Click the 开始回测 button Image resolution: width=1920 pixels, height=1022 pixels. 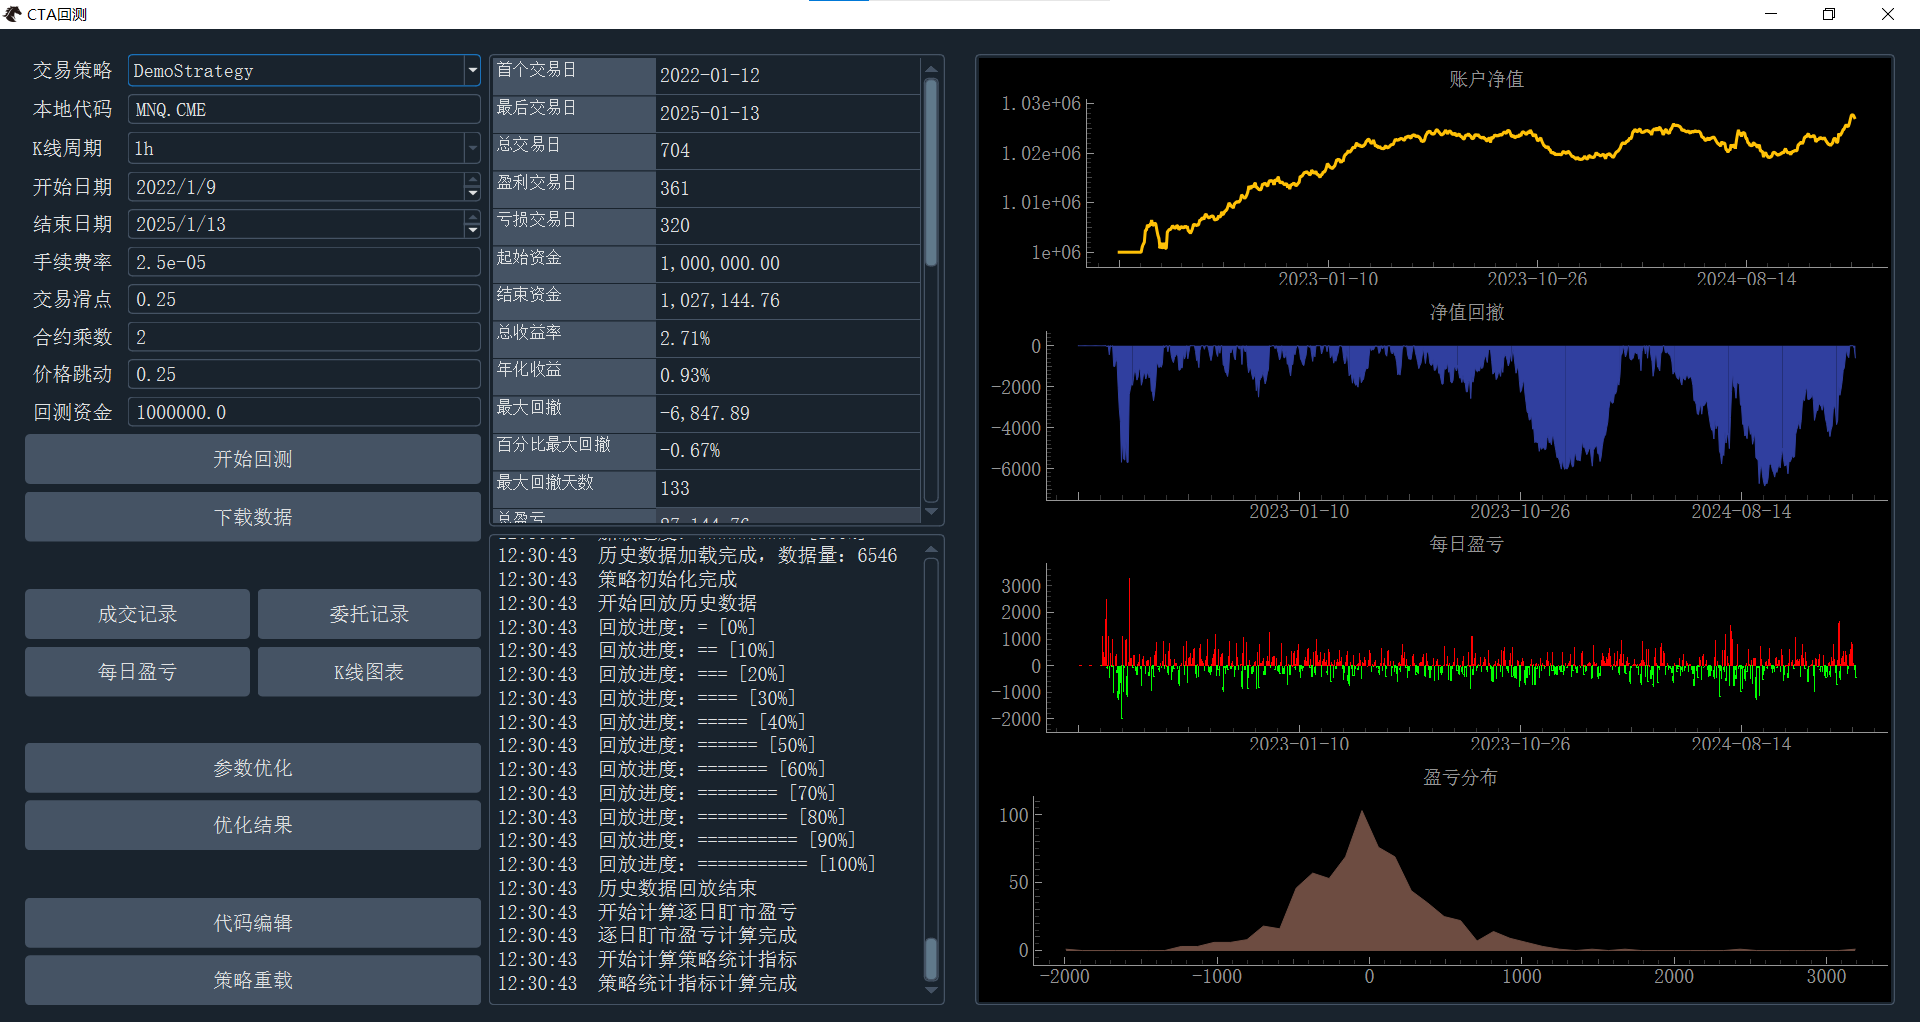point(253,459)
